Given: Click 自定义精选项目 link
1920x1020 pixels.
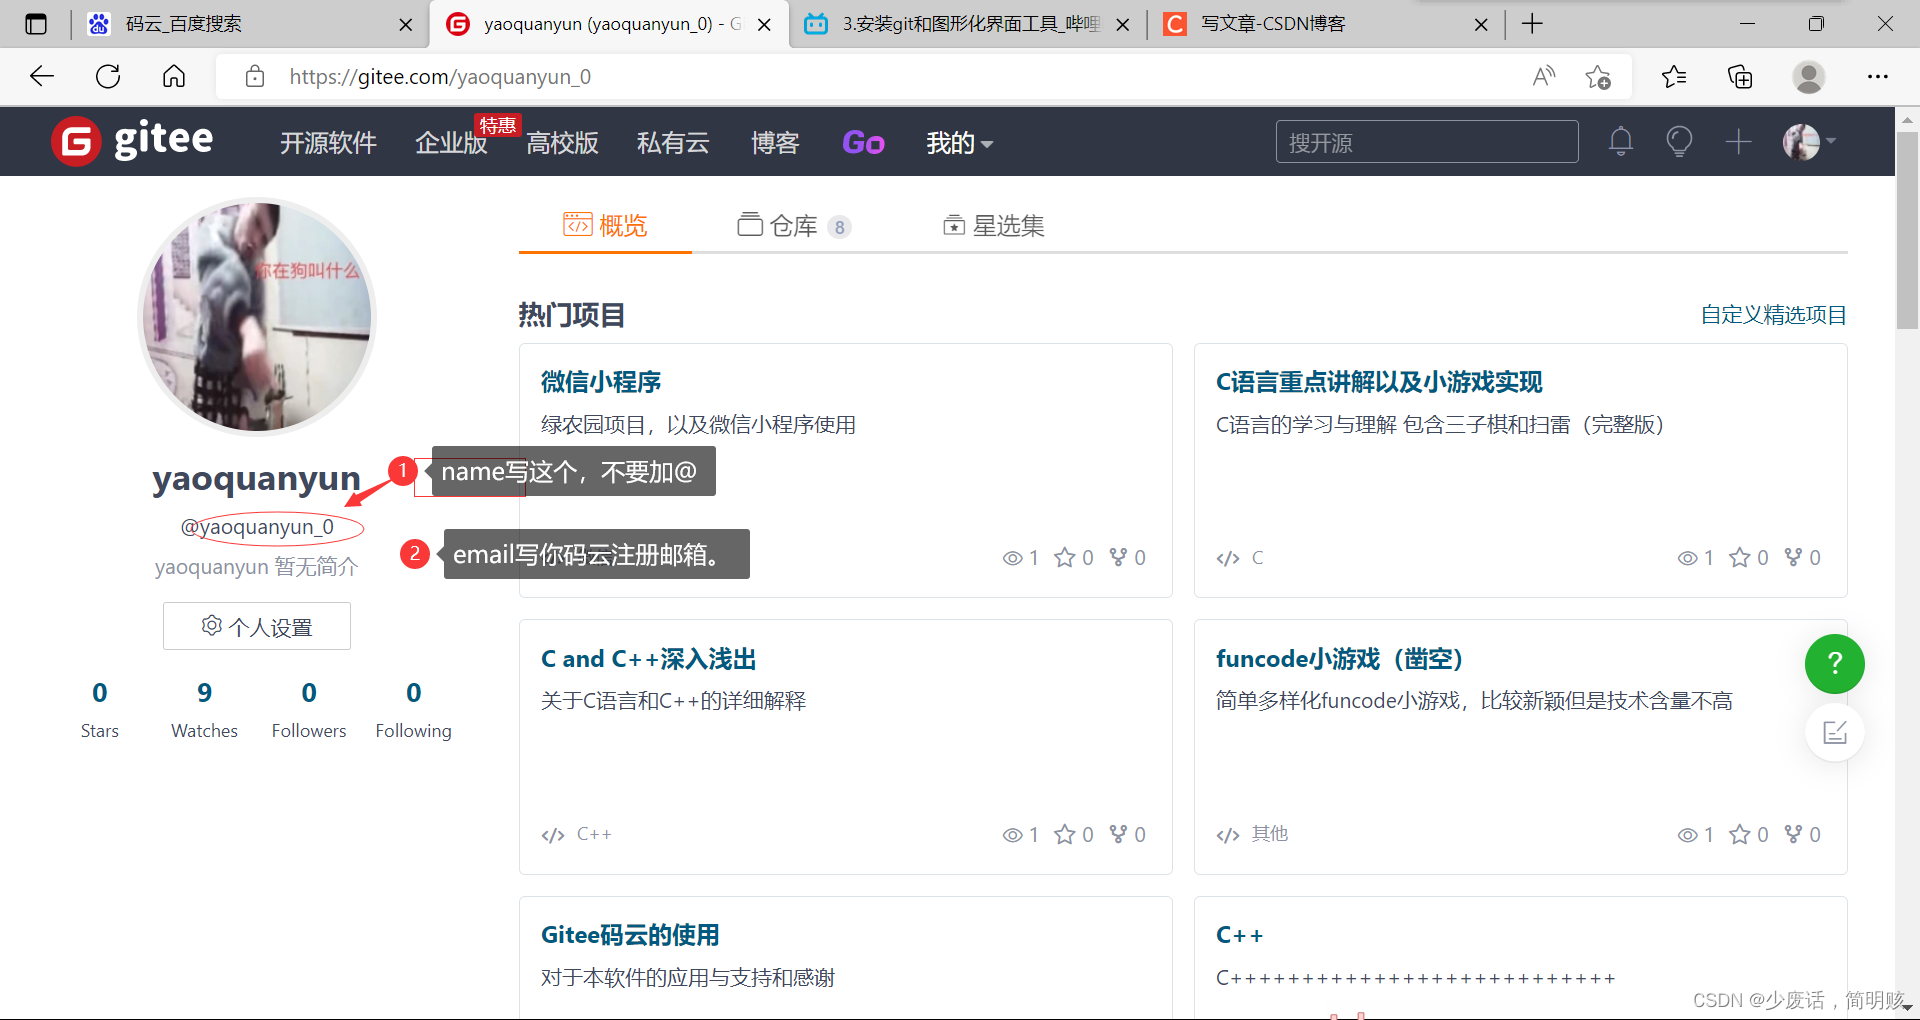Looking at the screenshot, I should click(x=1773, y=315).
